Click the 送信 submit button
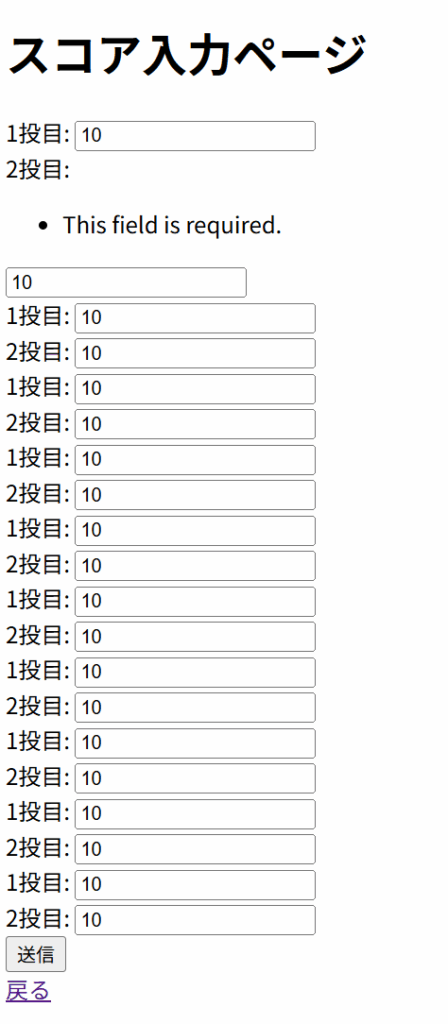The height and width of the screenshot is (1024, 448). (x=36, y=954)
